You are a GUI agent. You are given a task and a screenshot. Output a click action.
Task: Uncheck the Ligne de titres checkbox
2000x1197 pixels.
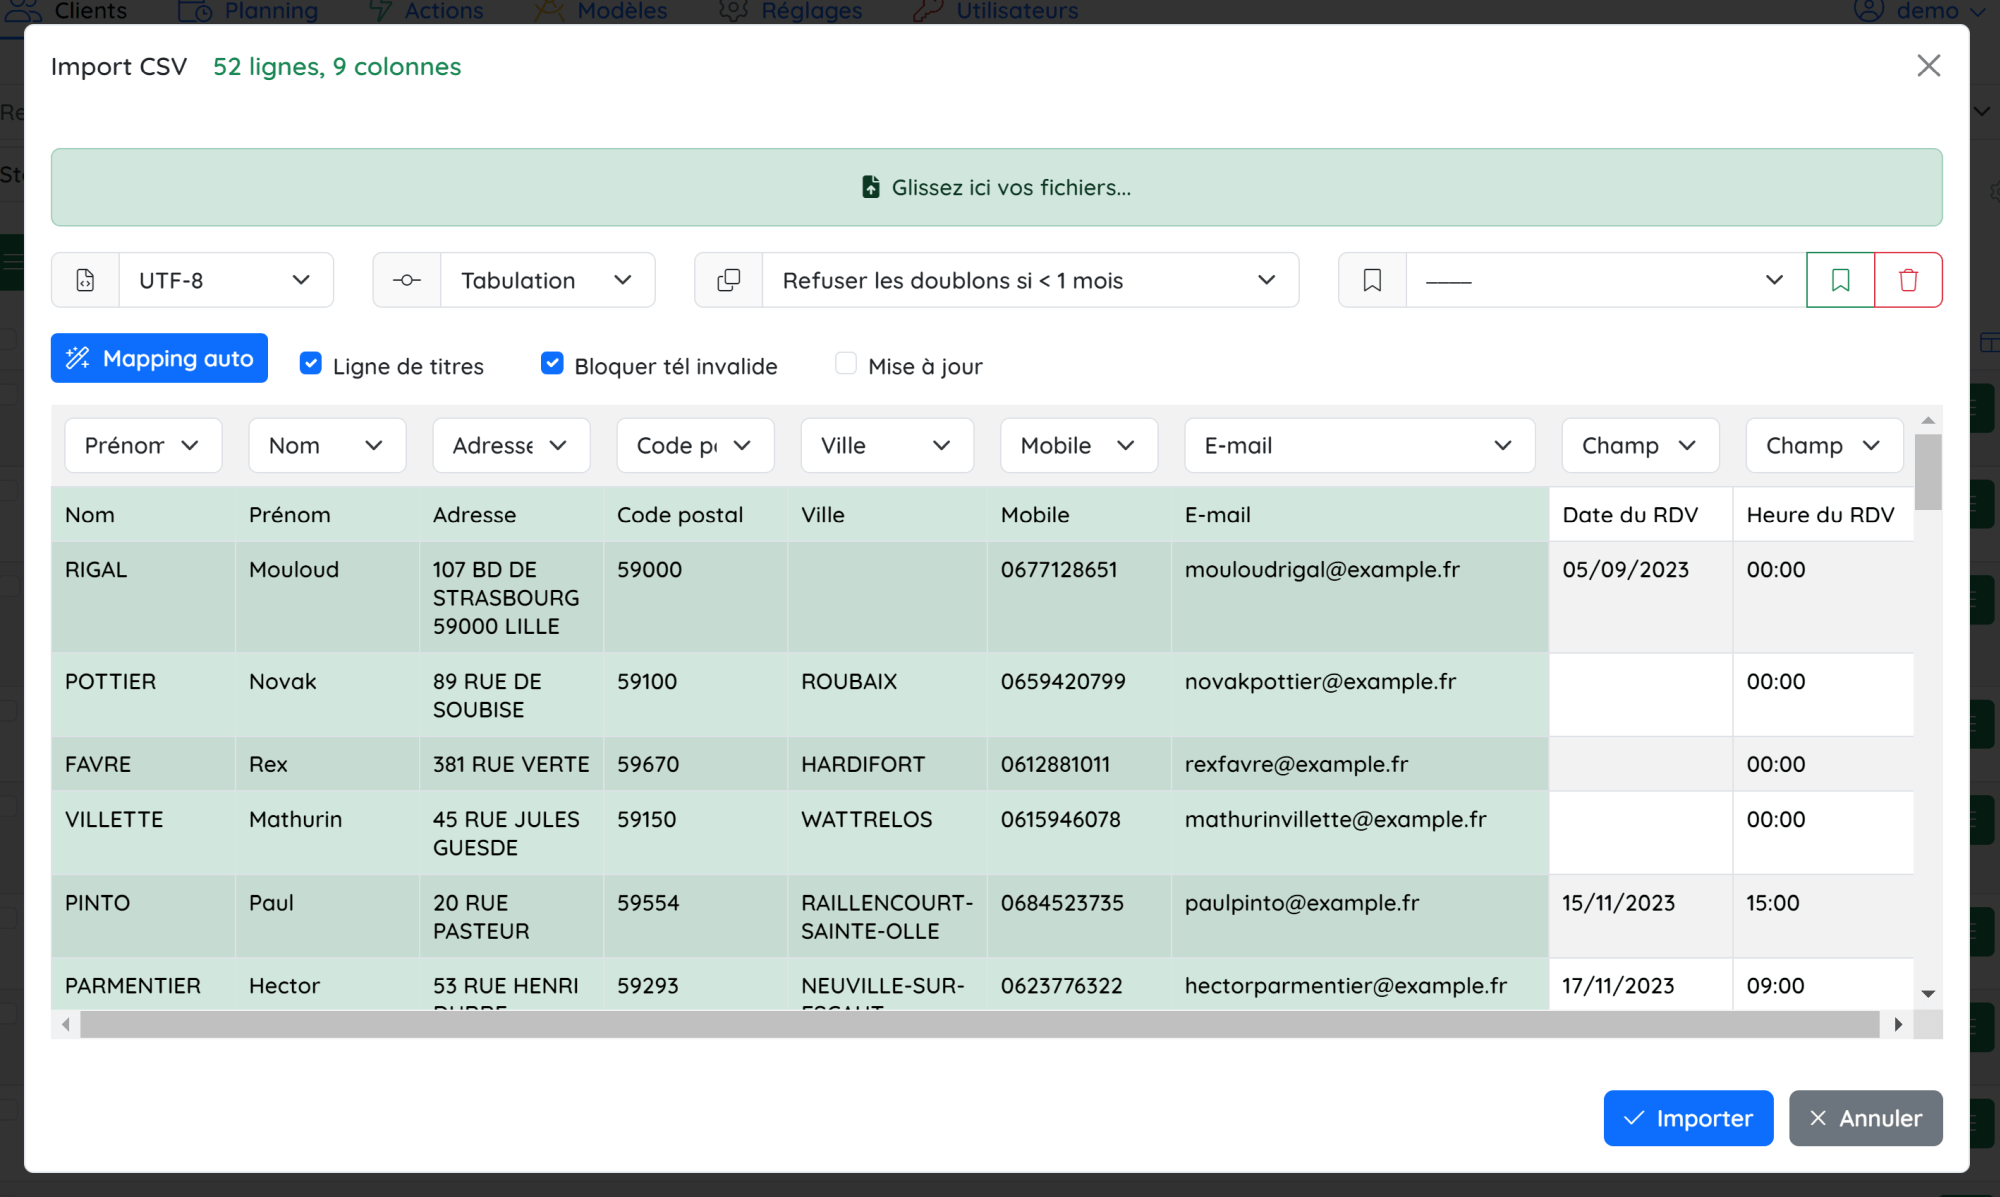click(311, 364)
